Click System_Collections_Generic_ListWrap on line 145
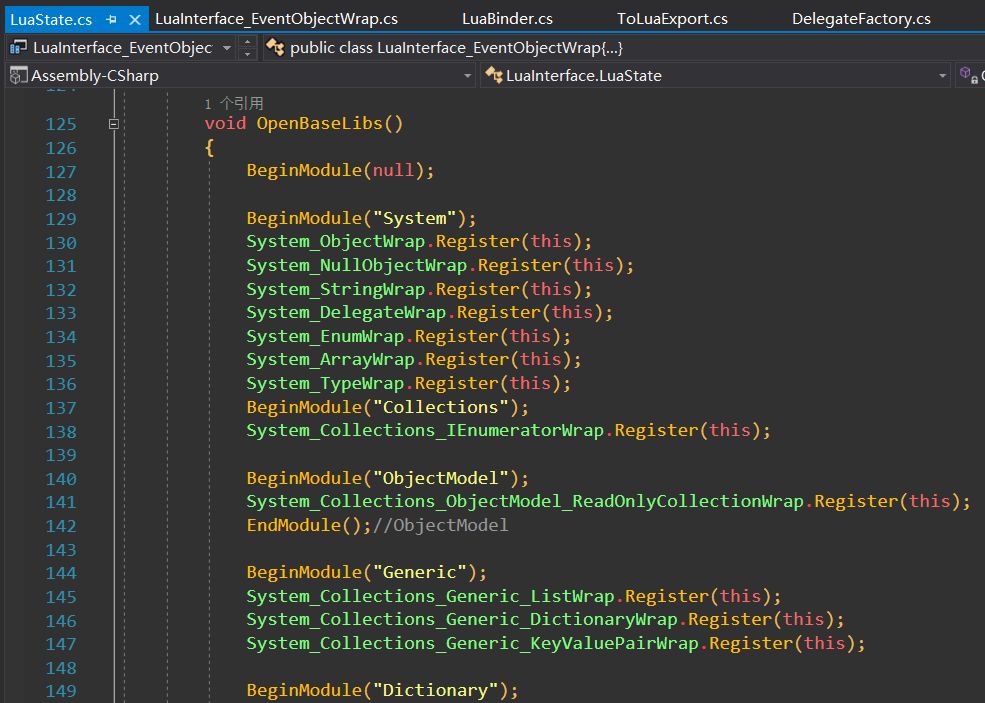The image size is (985, 703). 430,596
